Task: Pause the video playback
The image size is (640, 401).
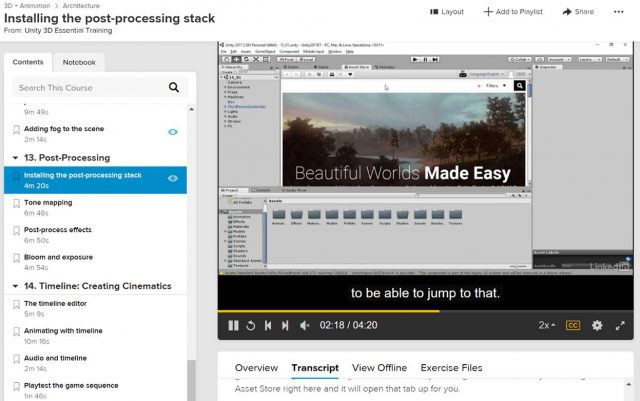Action: pyautogui.click(x=233, y=325)
